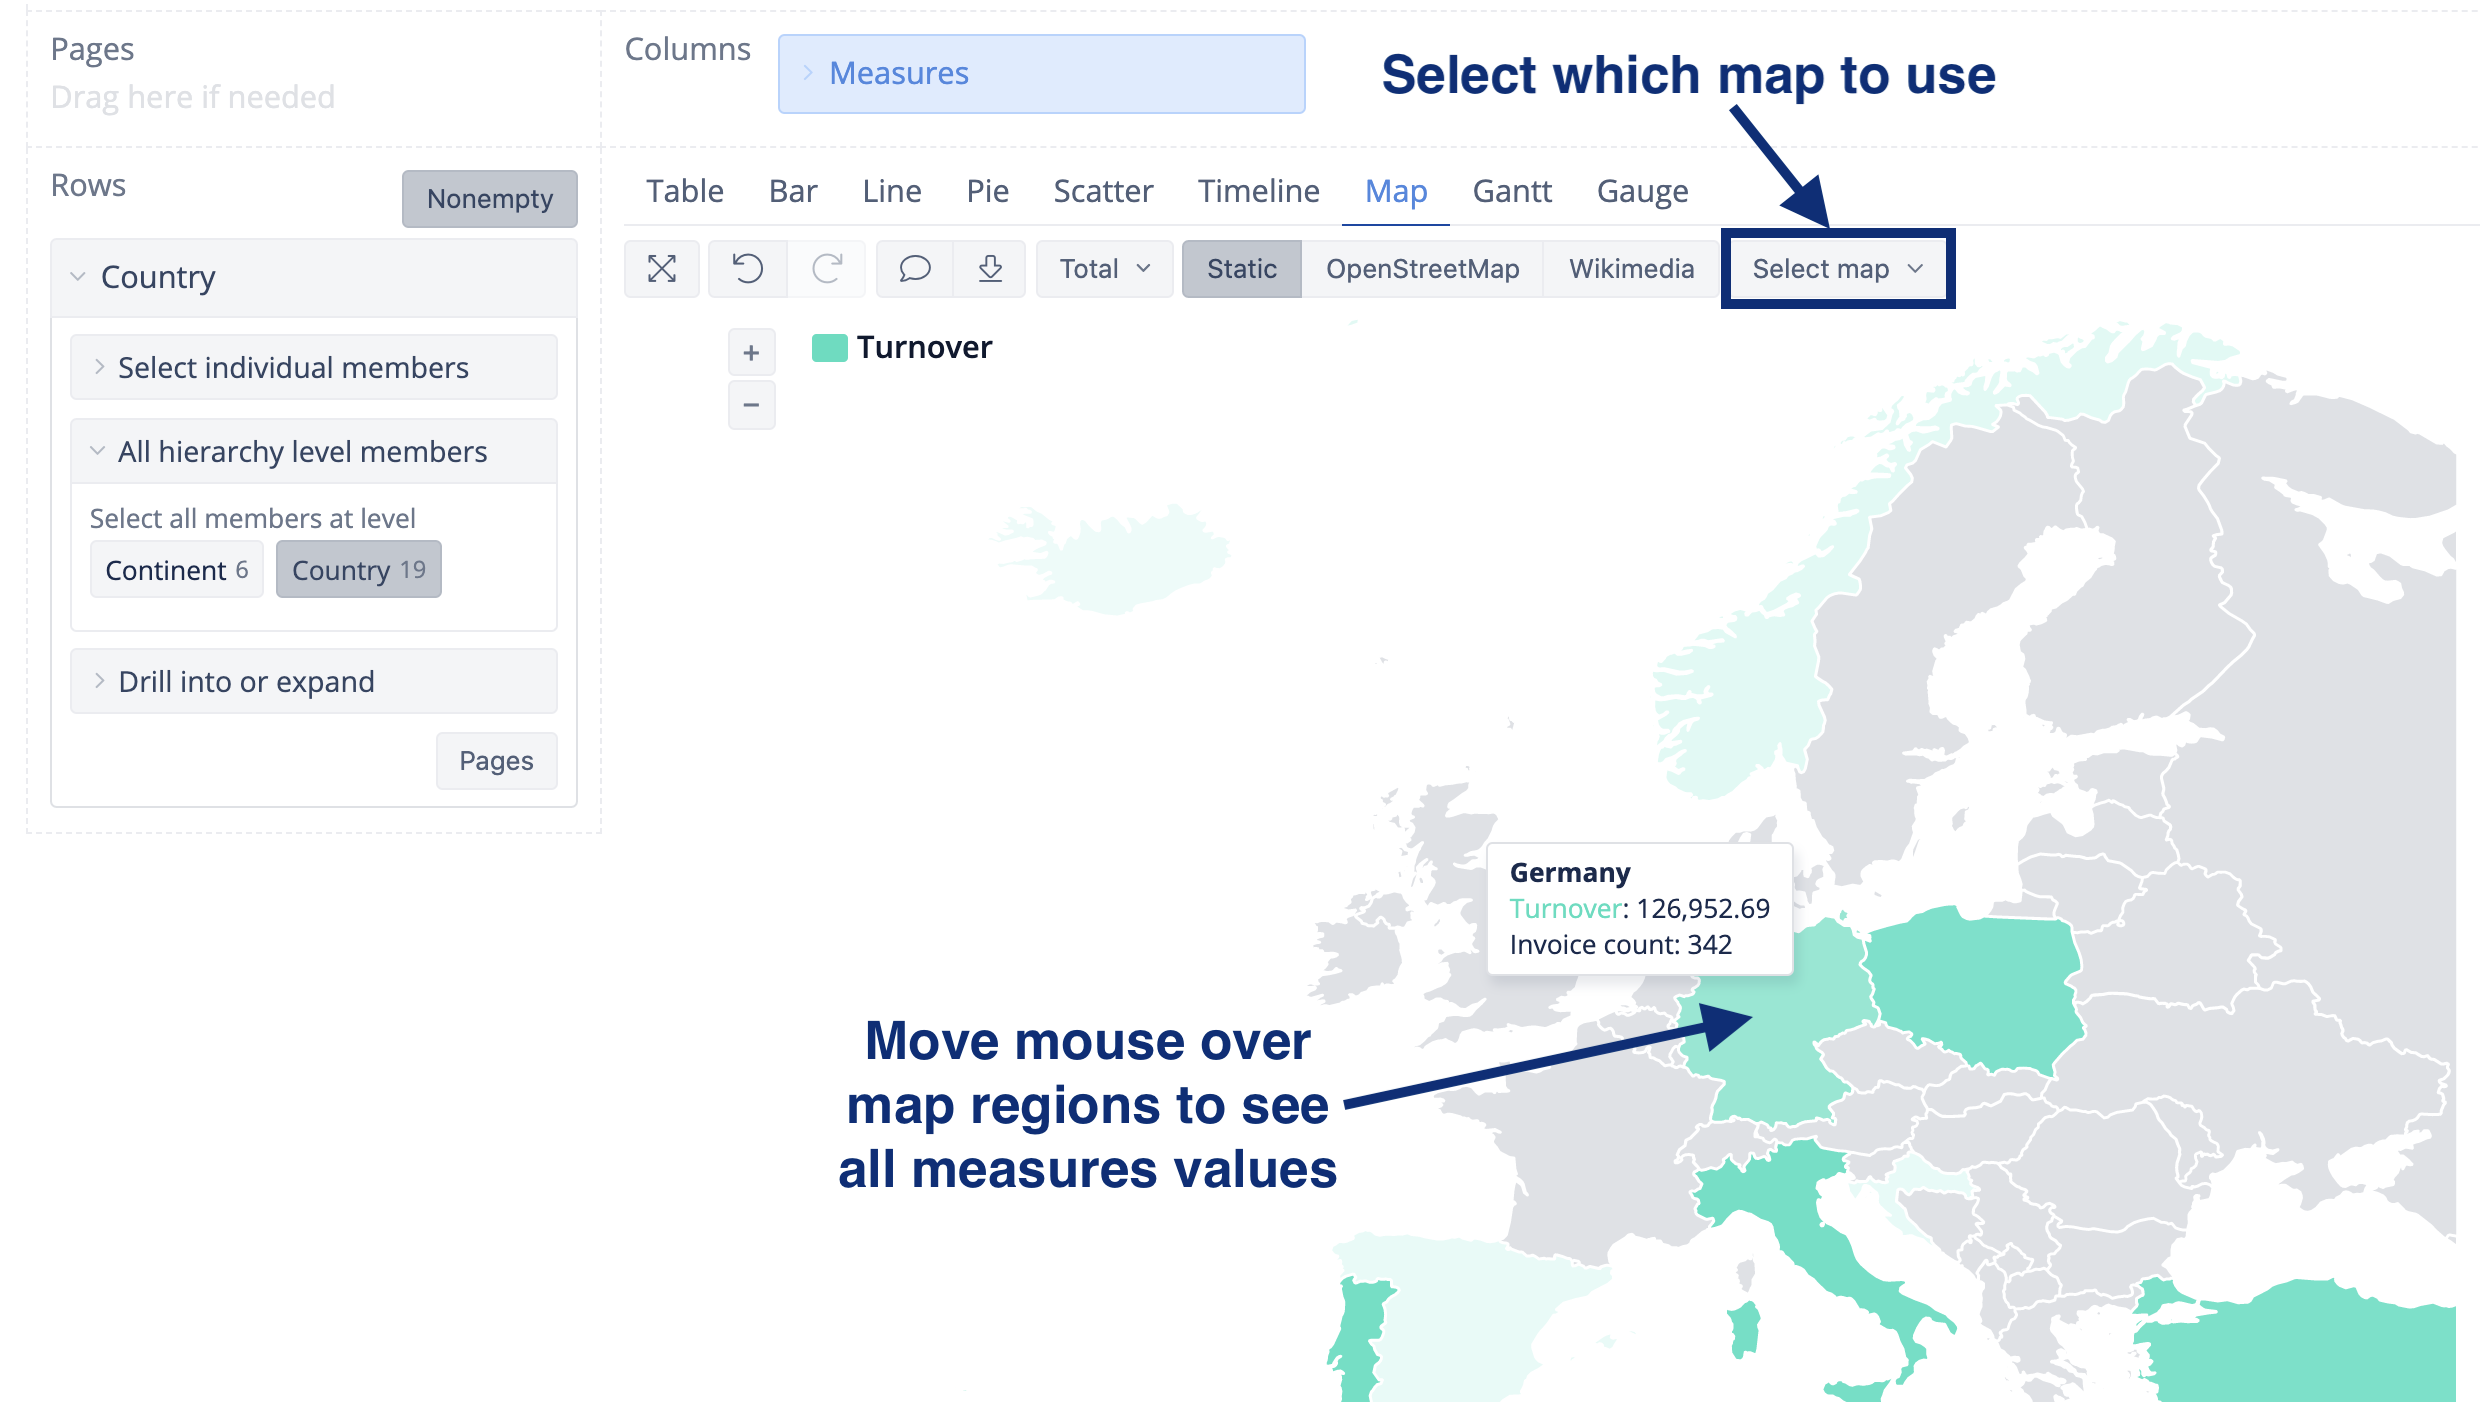
Task: Click the undo arrow icon
Action: click(747, 268)
